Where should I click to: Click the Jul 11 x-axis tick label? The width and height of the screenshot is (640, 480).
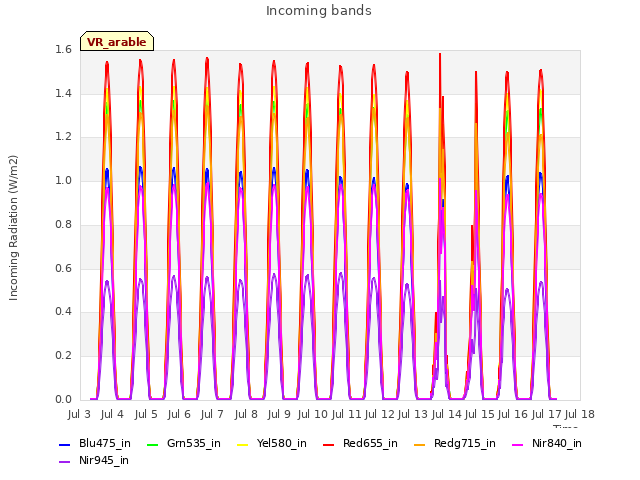[x=347, y=414]
